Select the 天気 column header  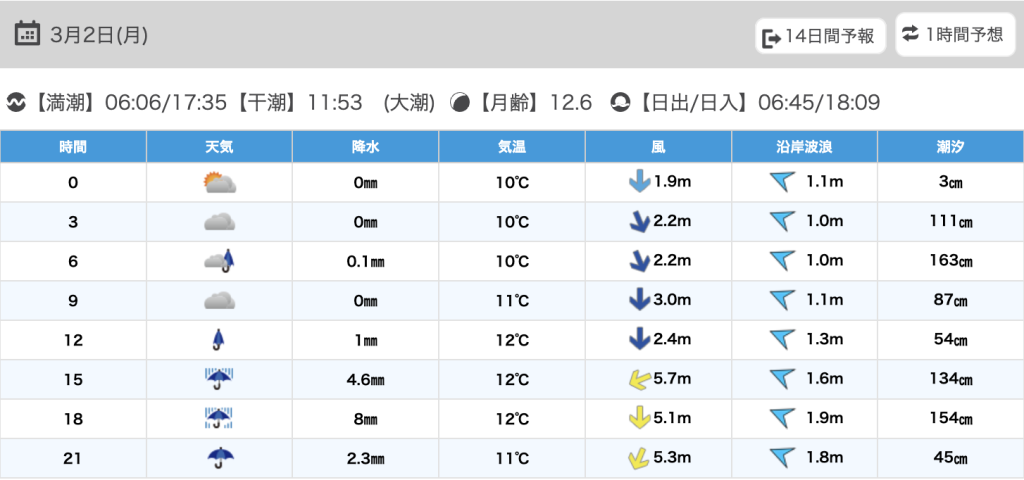[x=219, y=147]
